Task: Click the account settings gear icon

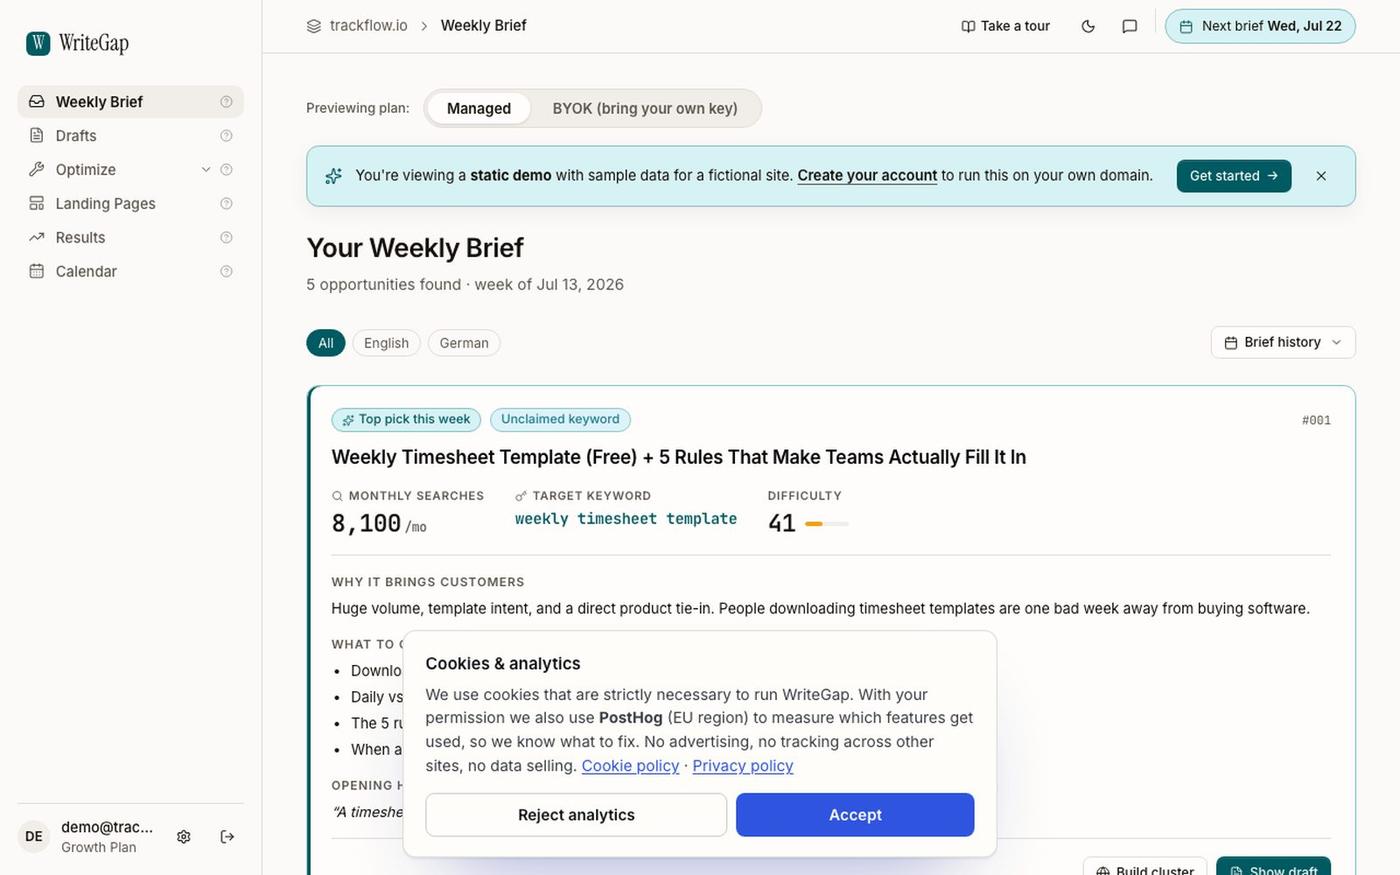Action: click(x=184, y=837)
